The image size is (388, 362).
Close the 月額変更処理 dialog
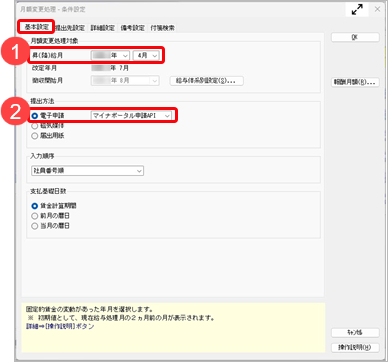pos(377,9)
